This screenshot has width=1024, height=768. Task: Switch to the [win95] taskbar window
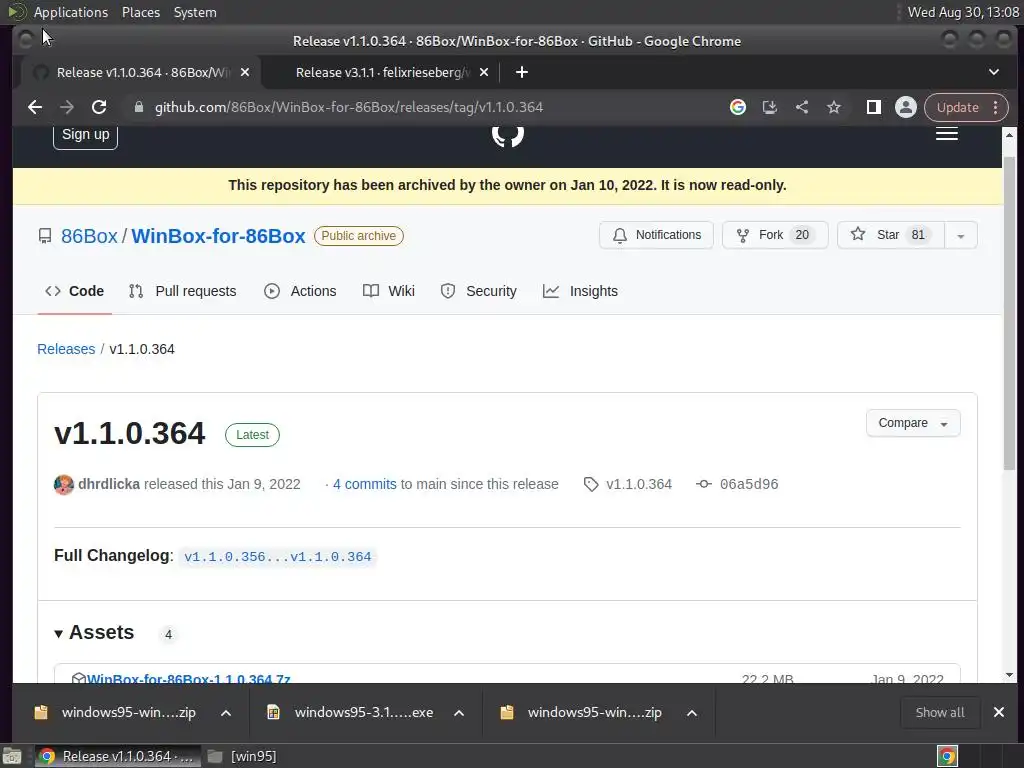(242, 756)
